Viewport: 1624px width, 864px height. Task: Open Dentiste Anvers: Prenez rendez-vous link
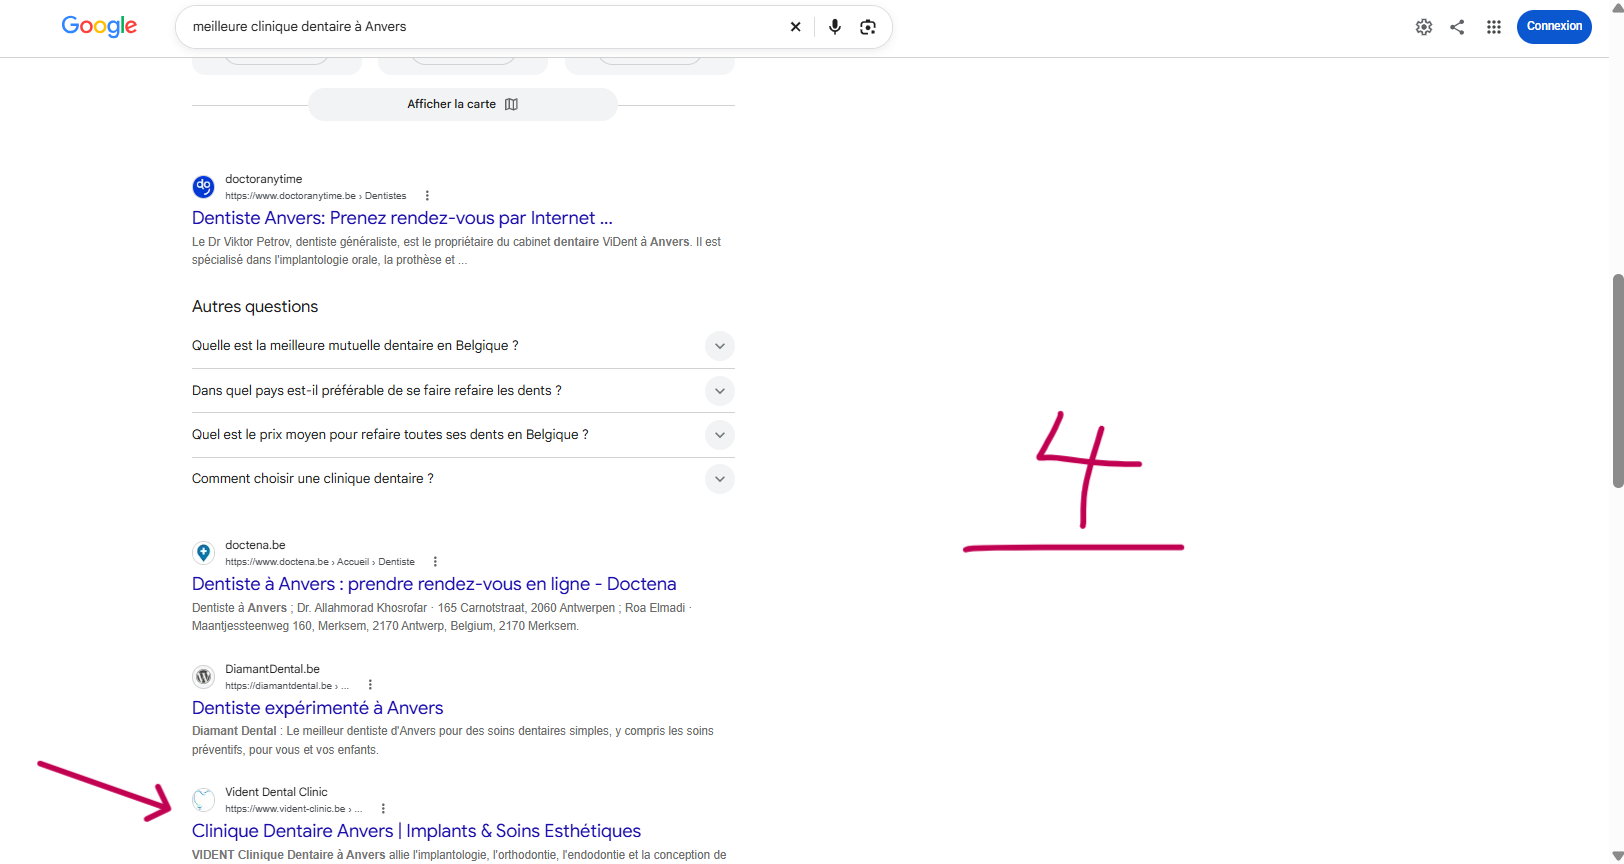pyautogui.click(x=402, y=218)
